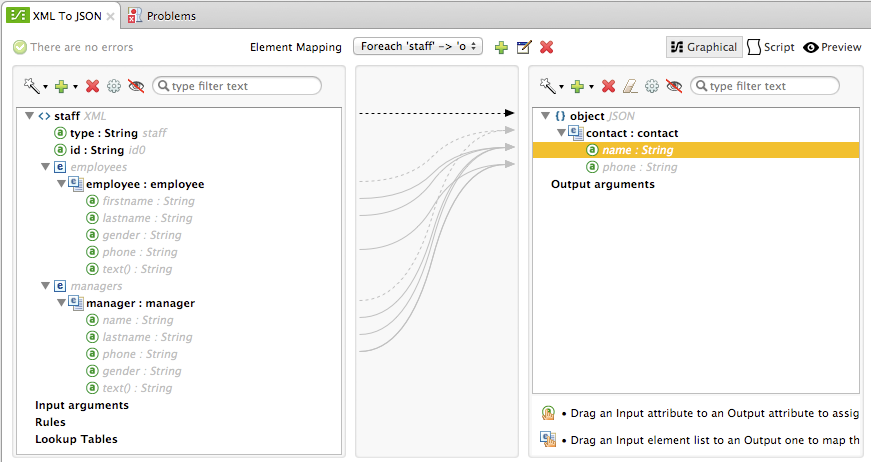
Task: Click the green add icon in output panel
Action: (577, 87)
